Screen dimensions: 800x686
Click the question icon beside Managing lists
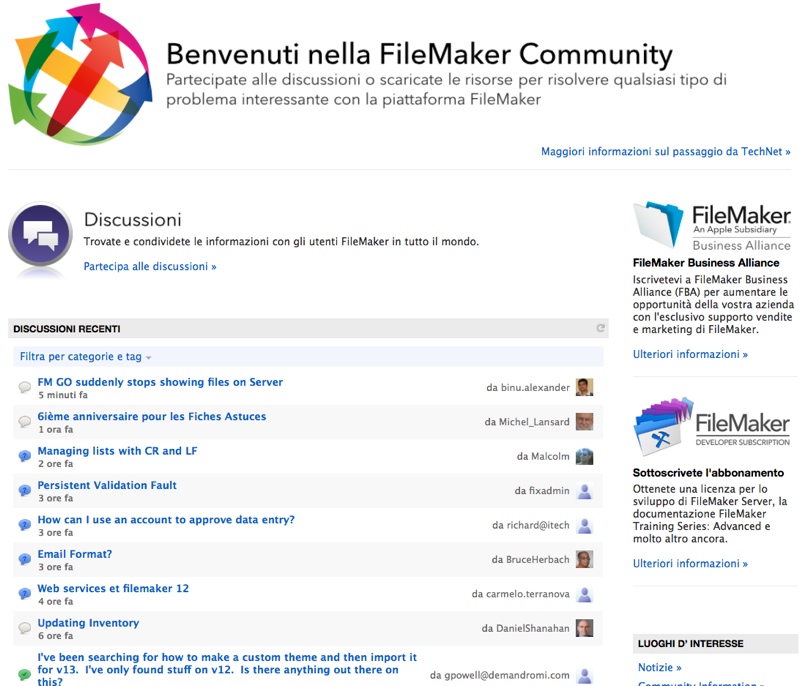[24, 456]
